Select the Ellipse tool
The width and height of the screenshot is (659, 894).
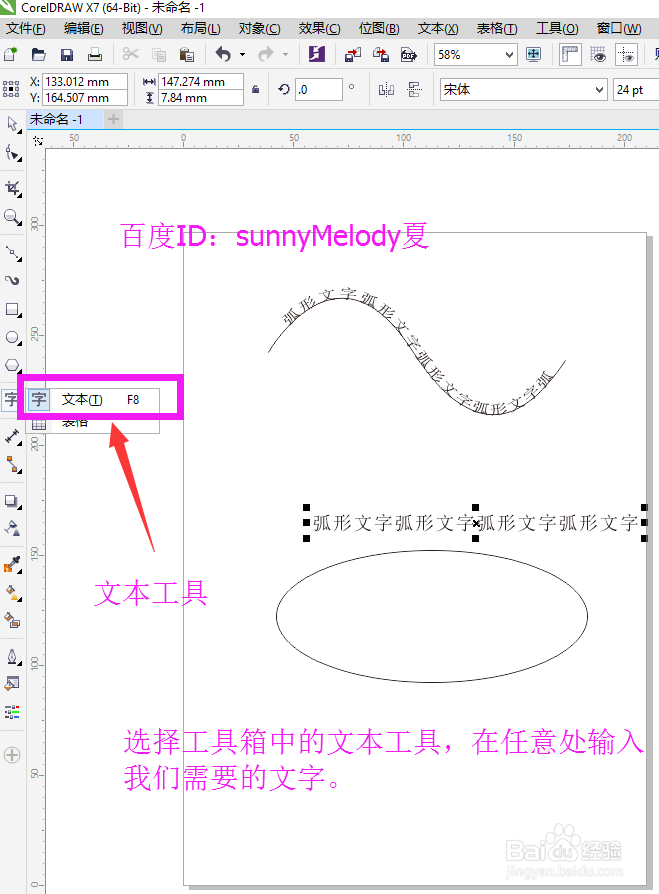(13, 338)
